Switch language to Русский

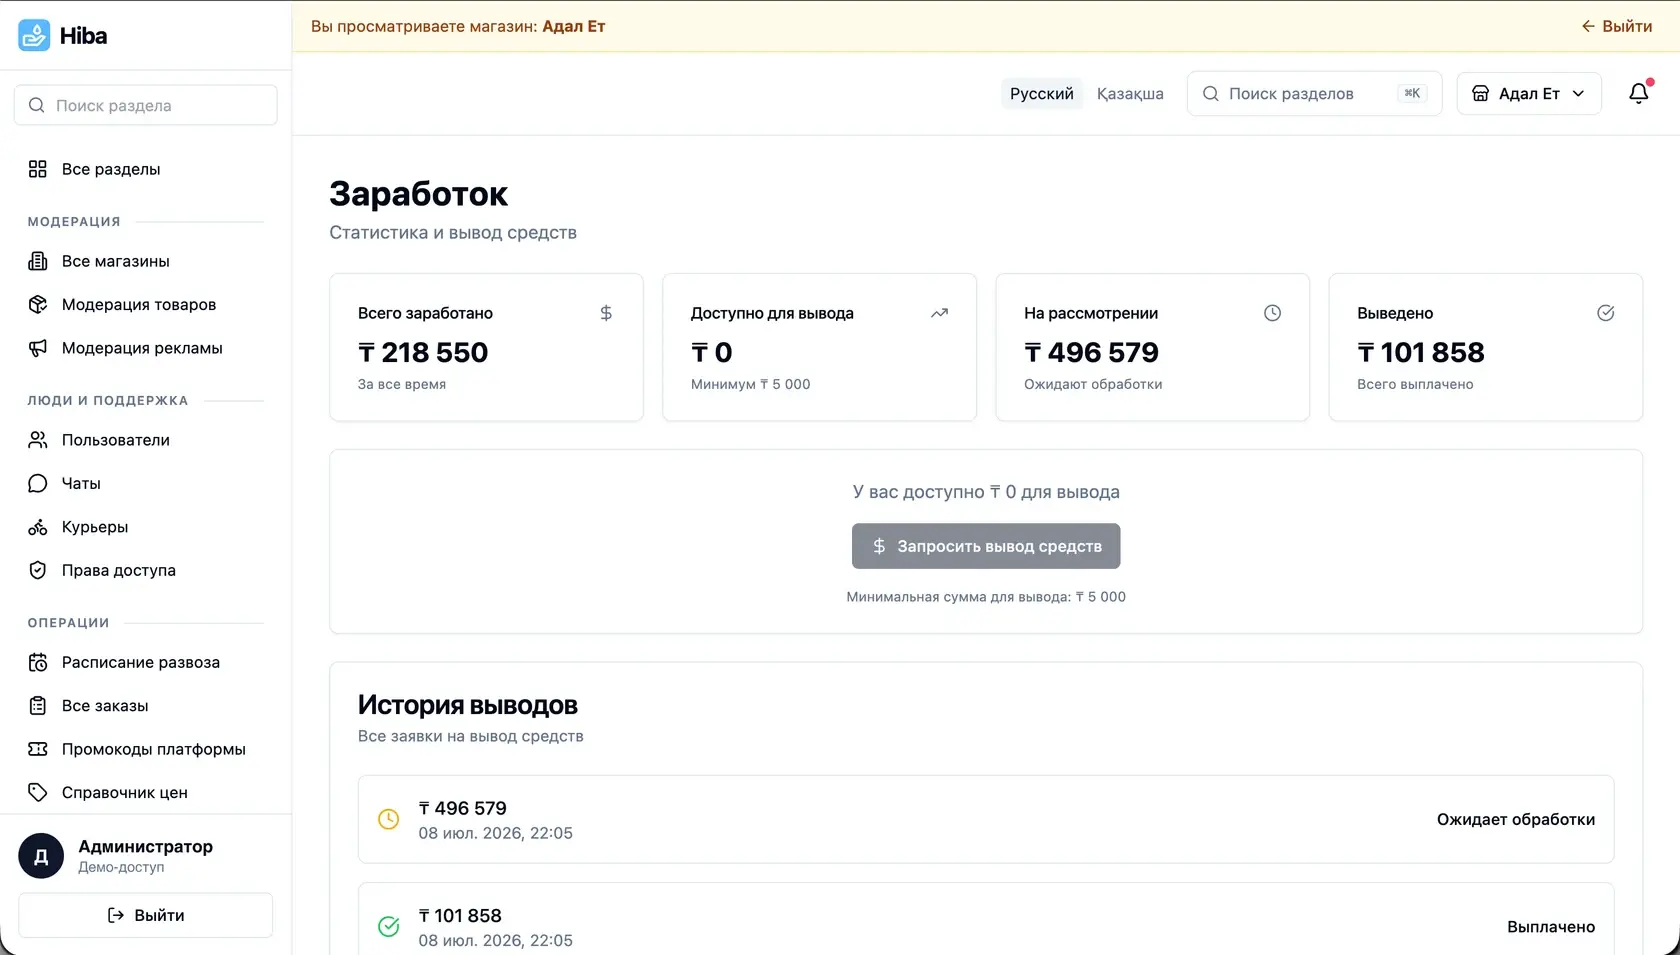point(1041,93)
